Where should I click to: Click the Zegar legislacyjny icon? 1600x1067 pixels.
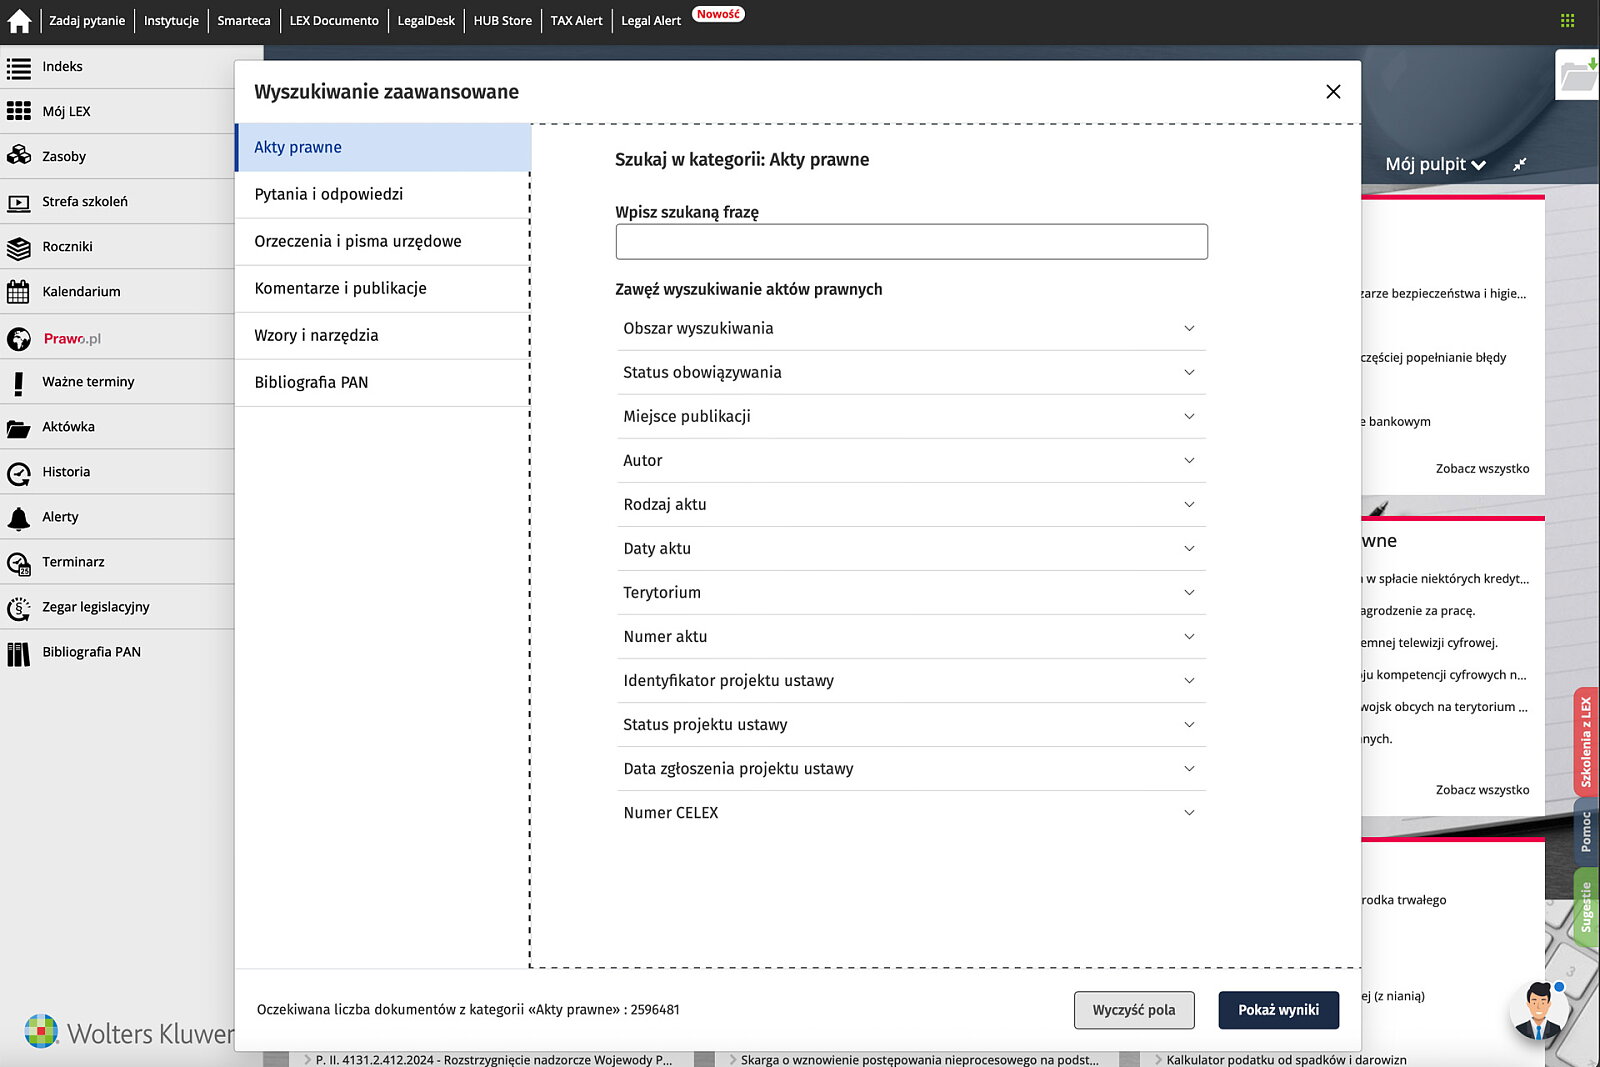click(18, 608)
